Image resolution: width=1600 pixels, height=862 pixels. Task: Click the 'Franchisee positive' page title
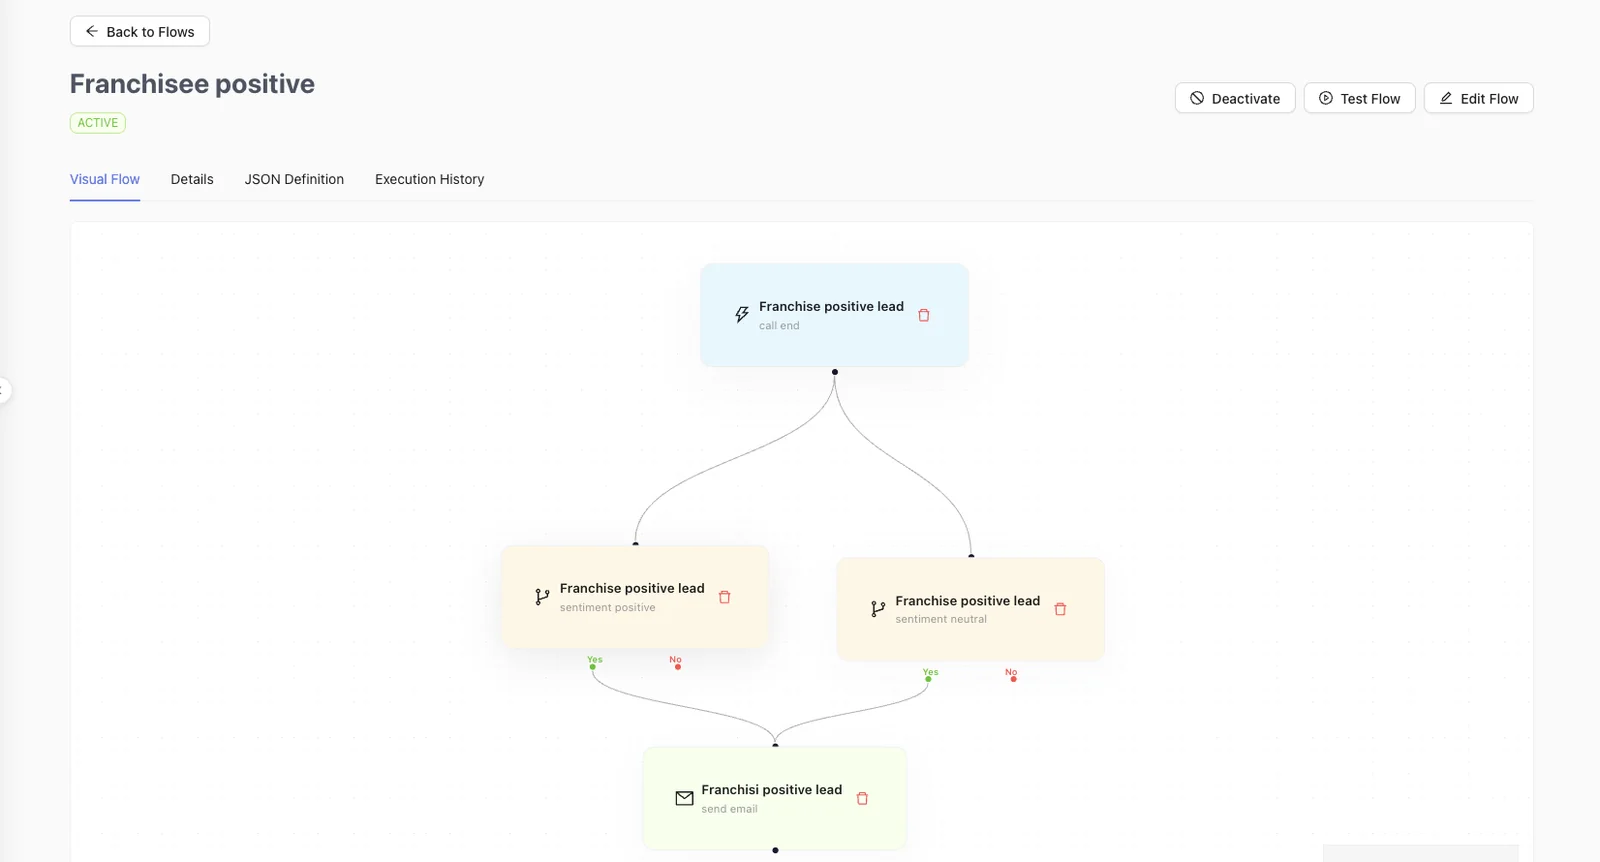point(192,84)
